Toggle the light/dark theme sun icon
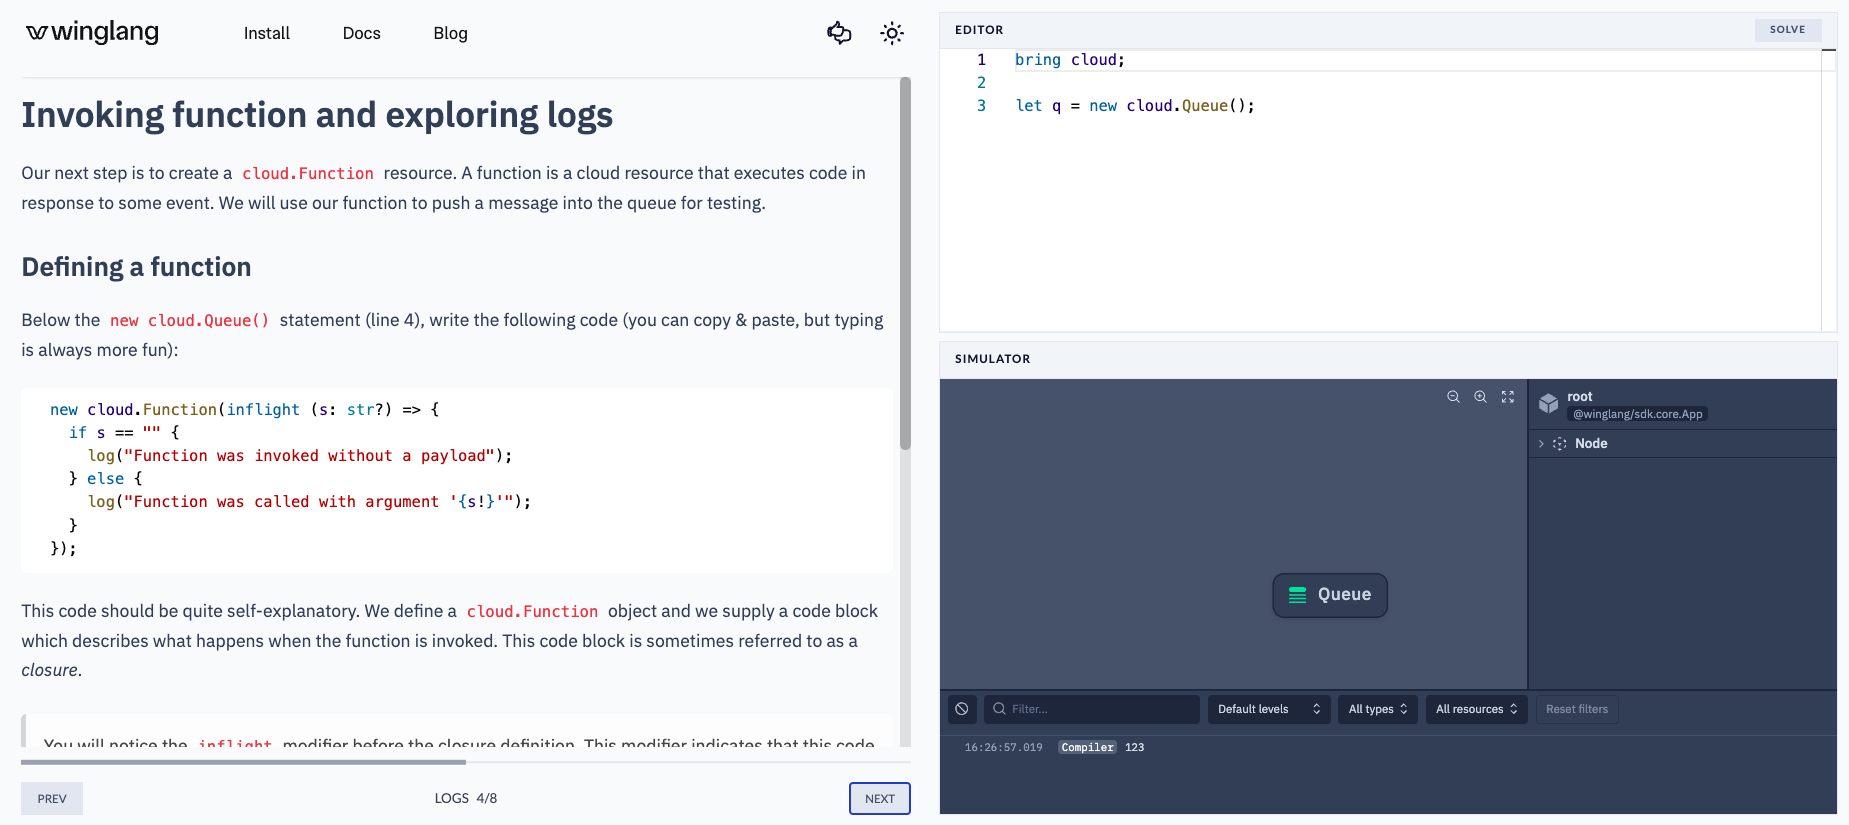 tap(892, 33)
